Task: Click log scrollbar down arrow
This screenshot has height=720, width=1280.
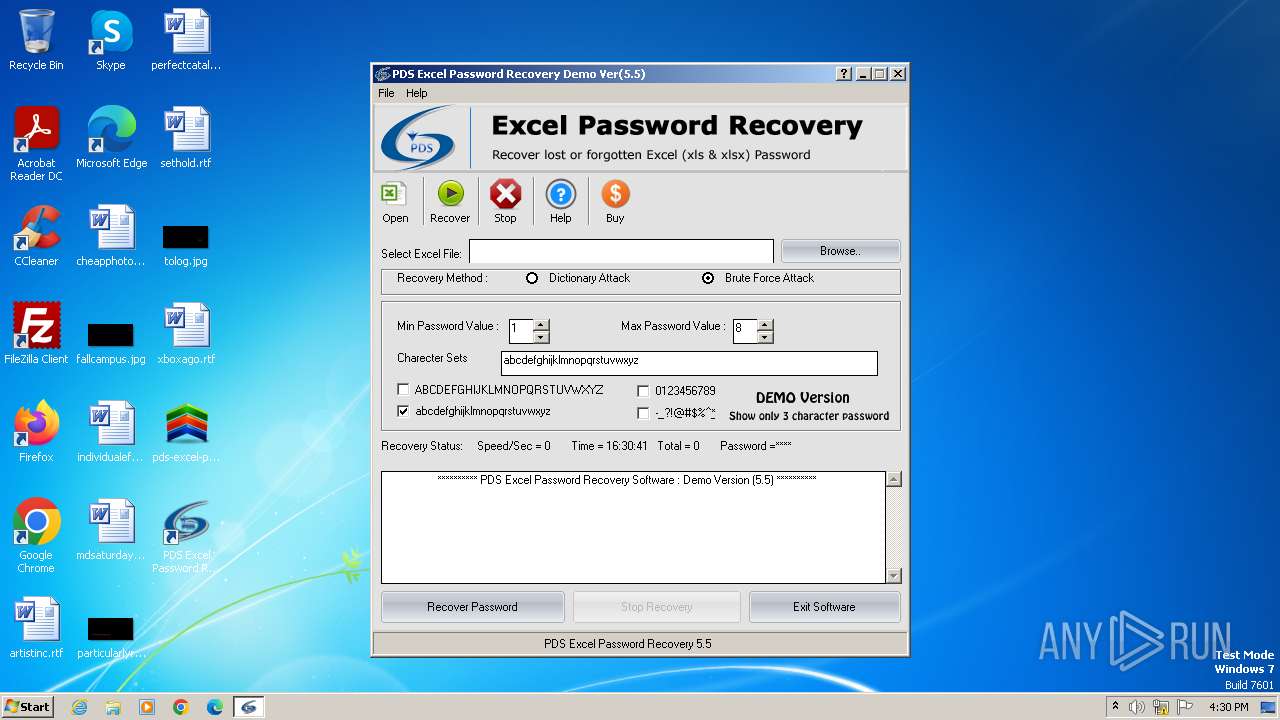Action: click(x=894, y=576)
